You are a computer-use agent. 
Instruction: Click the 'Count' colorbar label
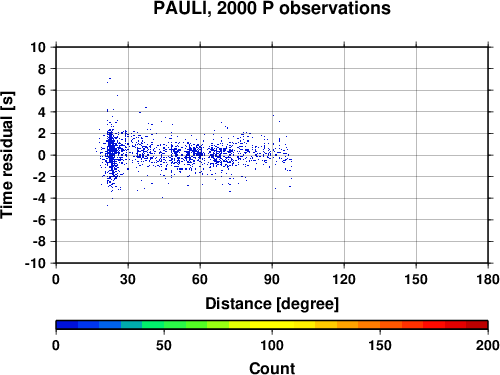pyautogui.click(x=272, y=368)
